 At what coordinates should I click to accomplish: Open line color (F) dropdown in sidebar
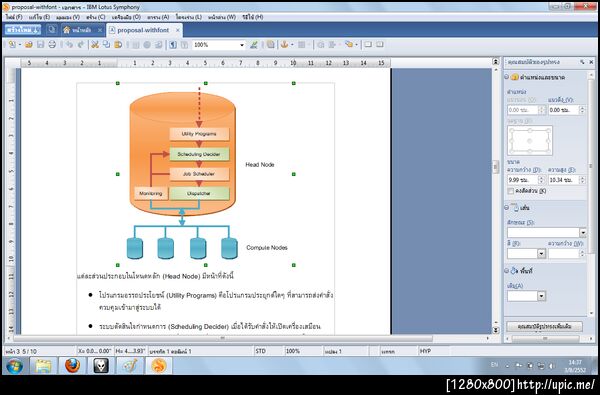pos(541,253)
